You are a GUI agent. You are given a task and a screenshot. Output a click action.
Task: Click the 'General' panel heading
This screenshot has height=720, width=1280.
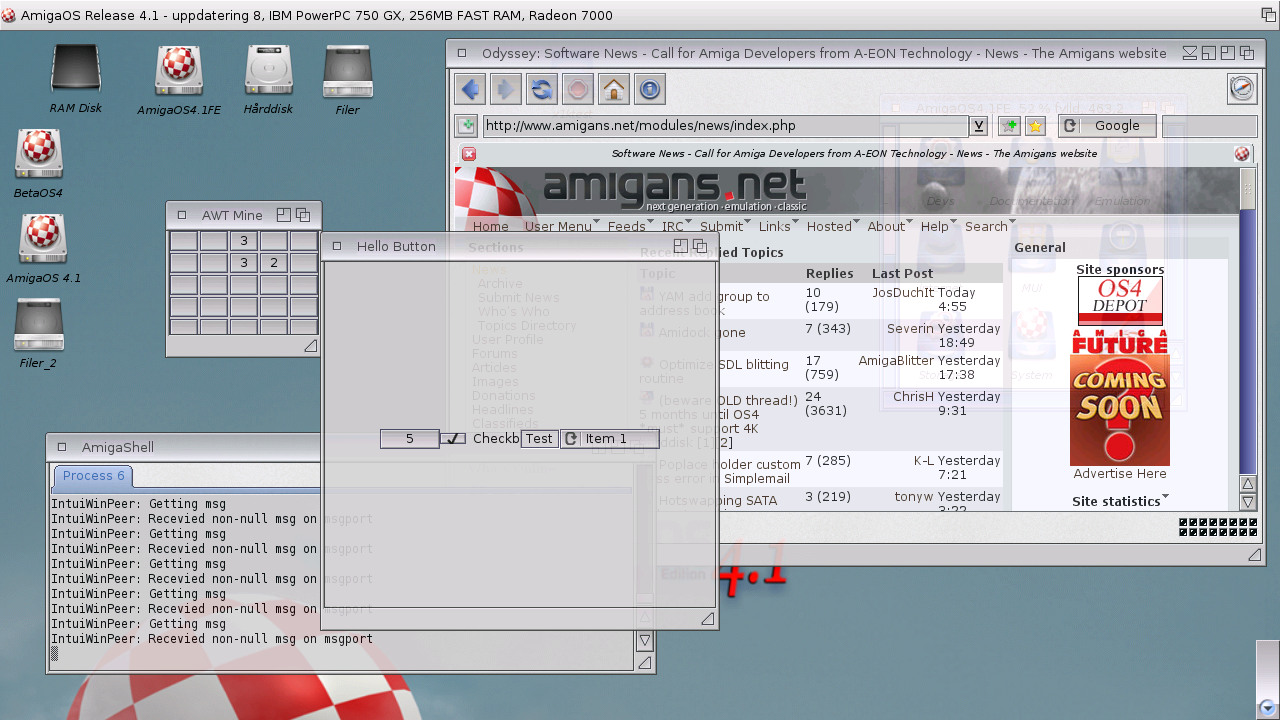pos(1040,248)
